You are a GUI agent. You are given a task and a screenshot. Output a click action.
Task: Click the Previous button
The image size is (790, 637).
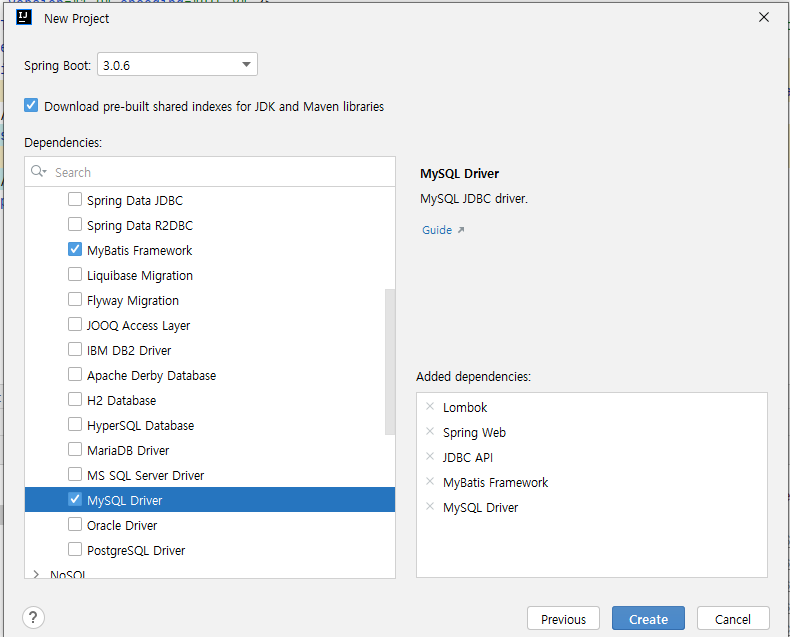pyautogui.click(x=563, y=618)
